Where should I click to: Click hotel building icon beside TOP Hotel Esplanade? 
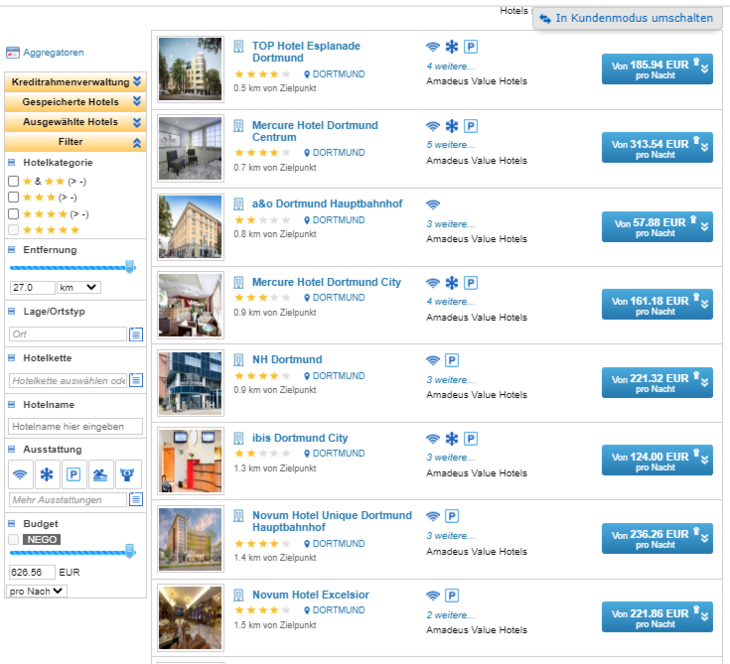click(238, 47)
